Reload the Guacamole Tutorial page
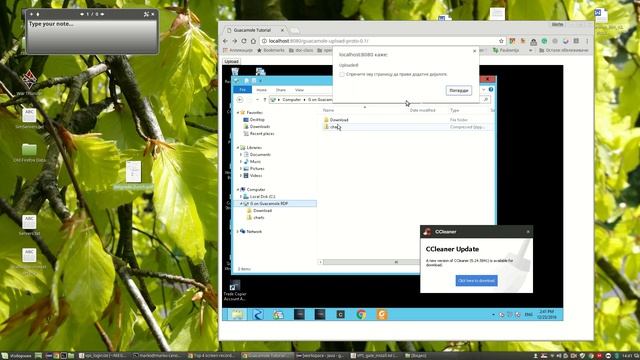The height and width of the screenshot is (360, 640). click(244, 41)
